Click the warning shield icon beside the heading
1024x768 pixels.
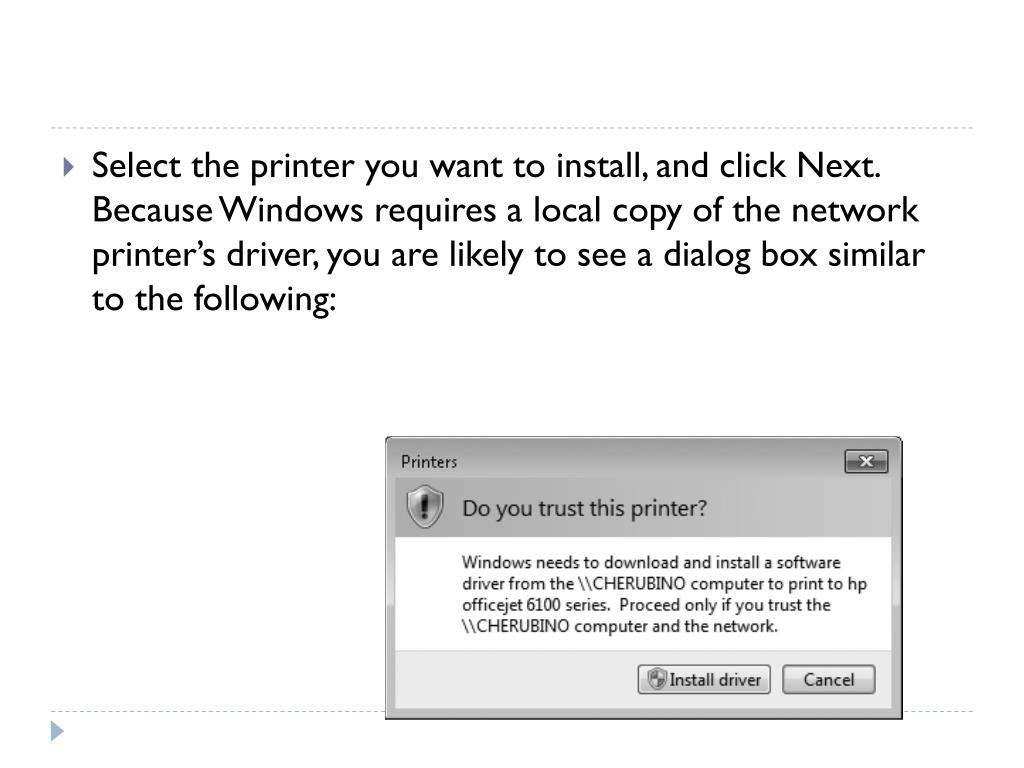click(424, 507)
